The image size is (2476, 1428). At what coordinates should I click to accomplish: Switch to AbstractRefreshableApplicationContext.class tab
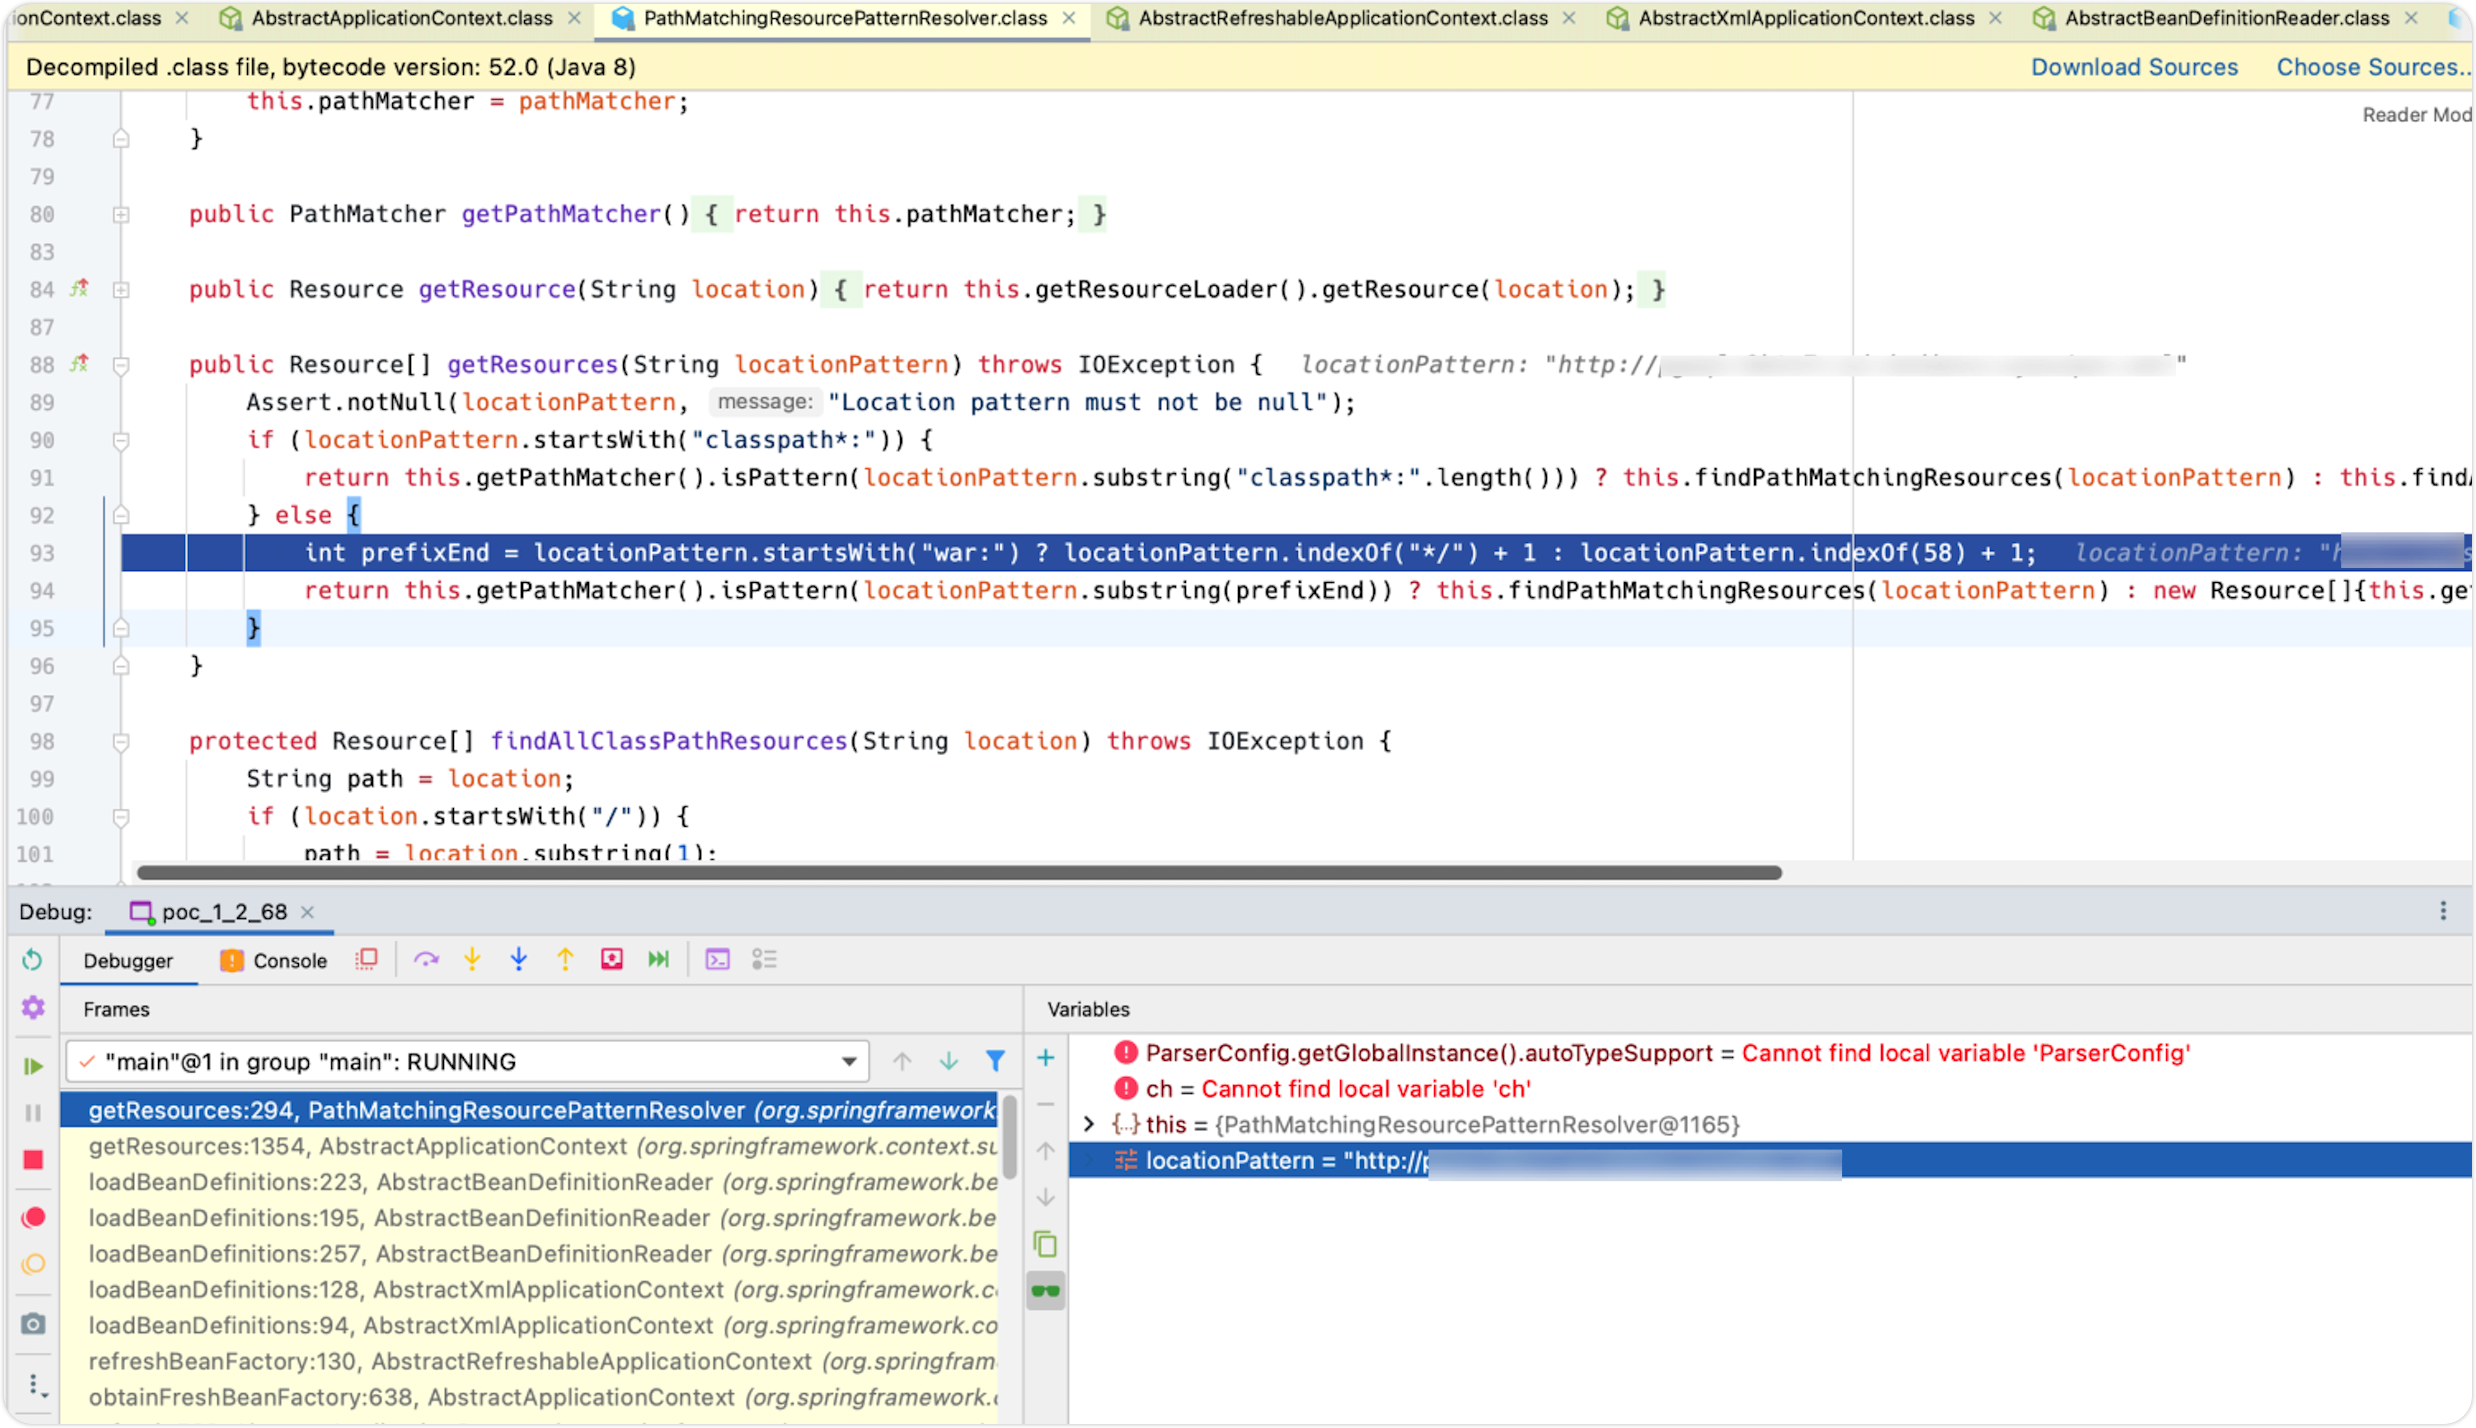point(1342,18)
